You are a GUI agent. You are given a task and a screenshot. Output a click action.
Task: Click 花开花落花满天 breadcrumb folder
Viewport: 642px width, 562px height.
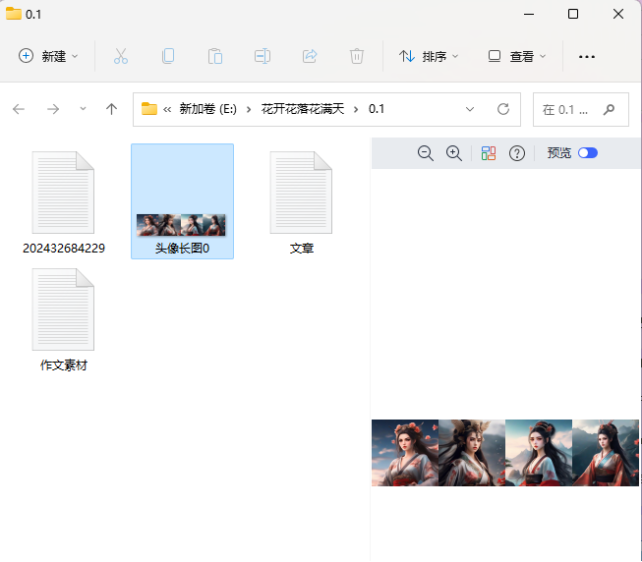click(303, 109)
